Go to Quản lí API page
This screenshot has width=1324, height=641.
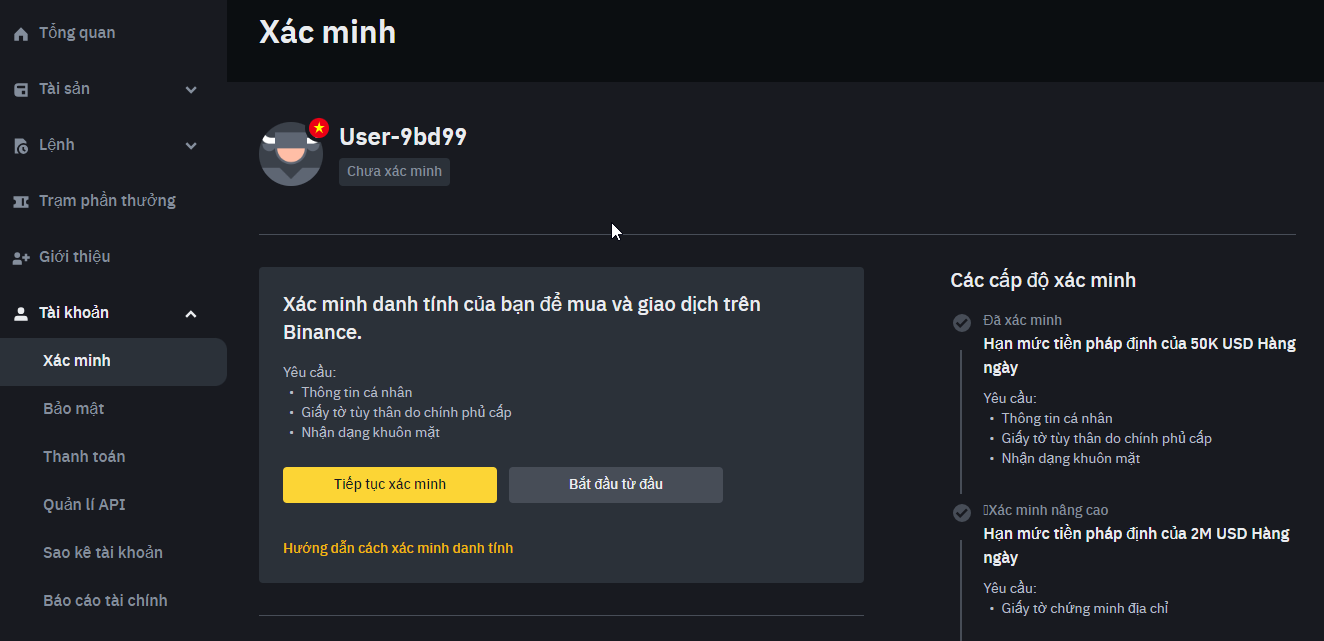84,505
